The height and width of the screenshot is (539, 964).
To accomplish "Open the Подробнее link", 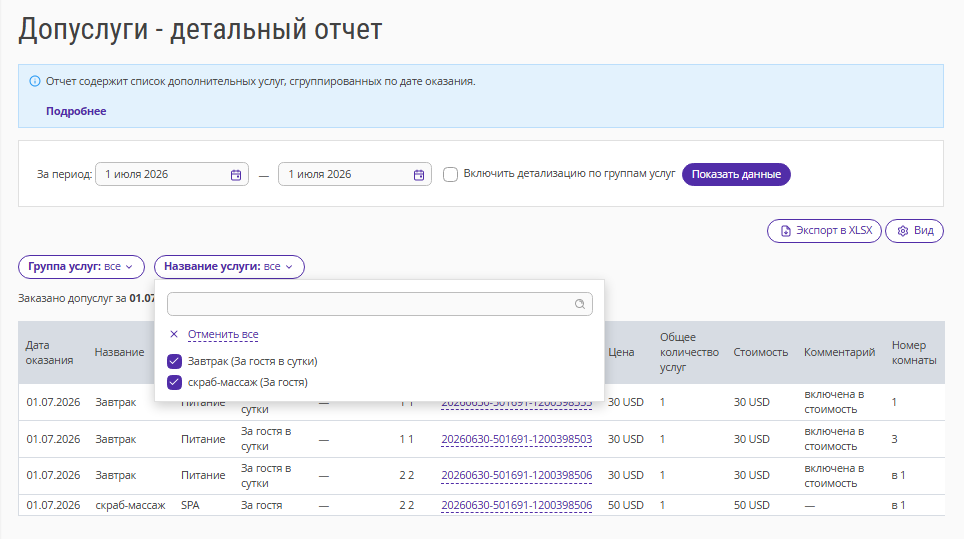I will pyautogui.click(x=76, y=111).
